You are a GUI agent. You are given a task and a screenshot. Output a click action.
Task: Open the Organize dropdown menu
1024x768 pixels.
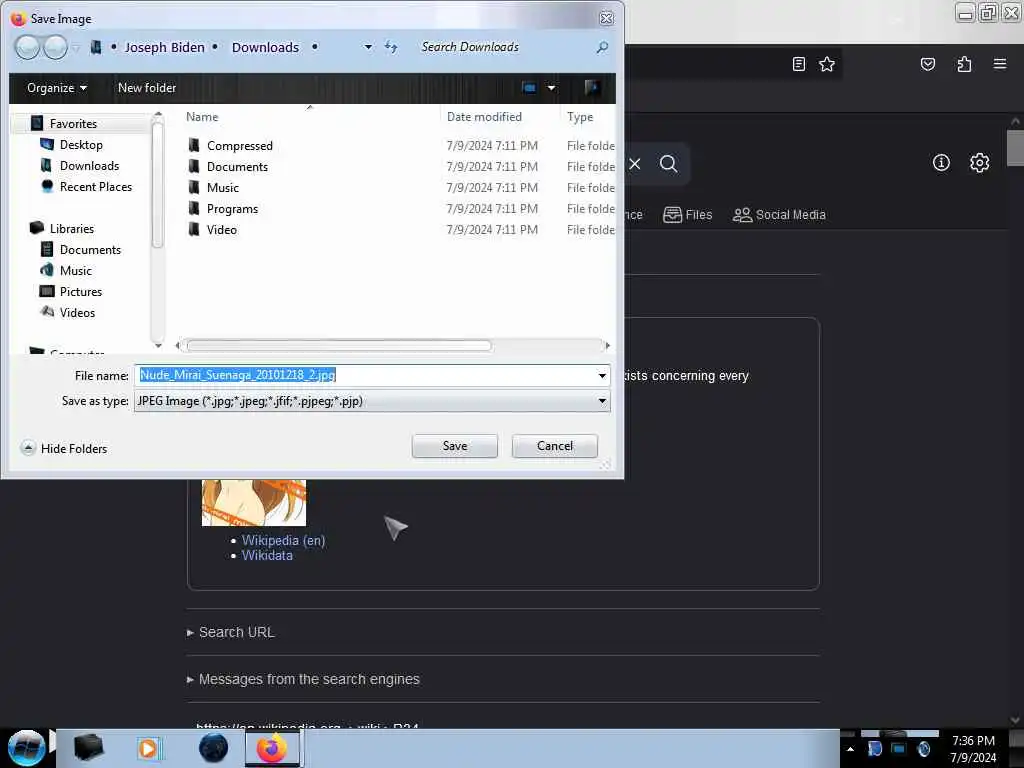point(57,88)
